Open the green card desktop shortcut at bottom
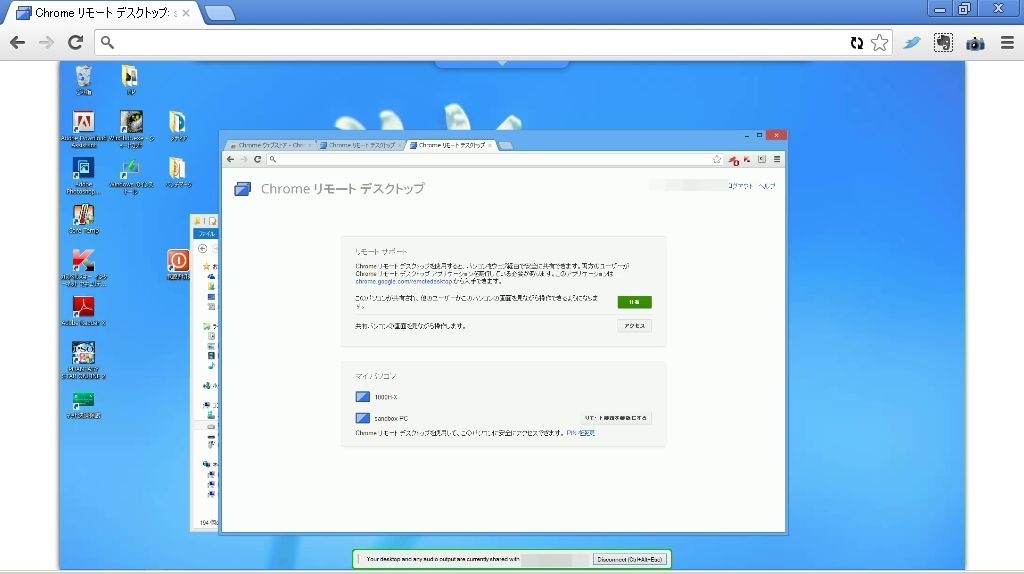 click(x=84, y=404)
